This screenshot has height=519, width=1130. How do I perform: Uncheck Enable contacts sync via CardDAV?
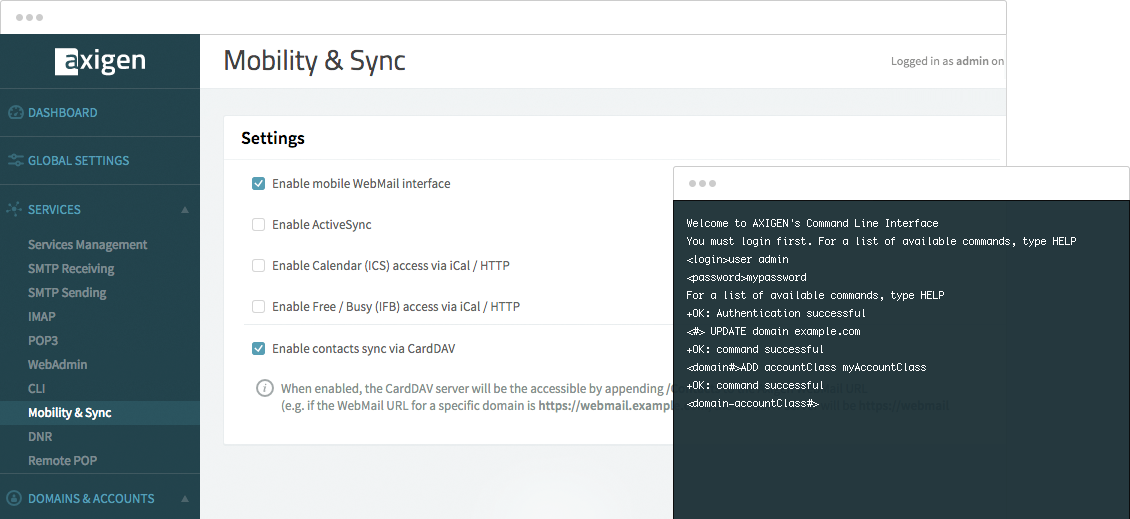(258, 349)
